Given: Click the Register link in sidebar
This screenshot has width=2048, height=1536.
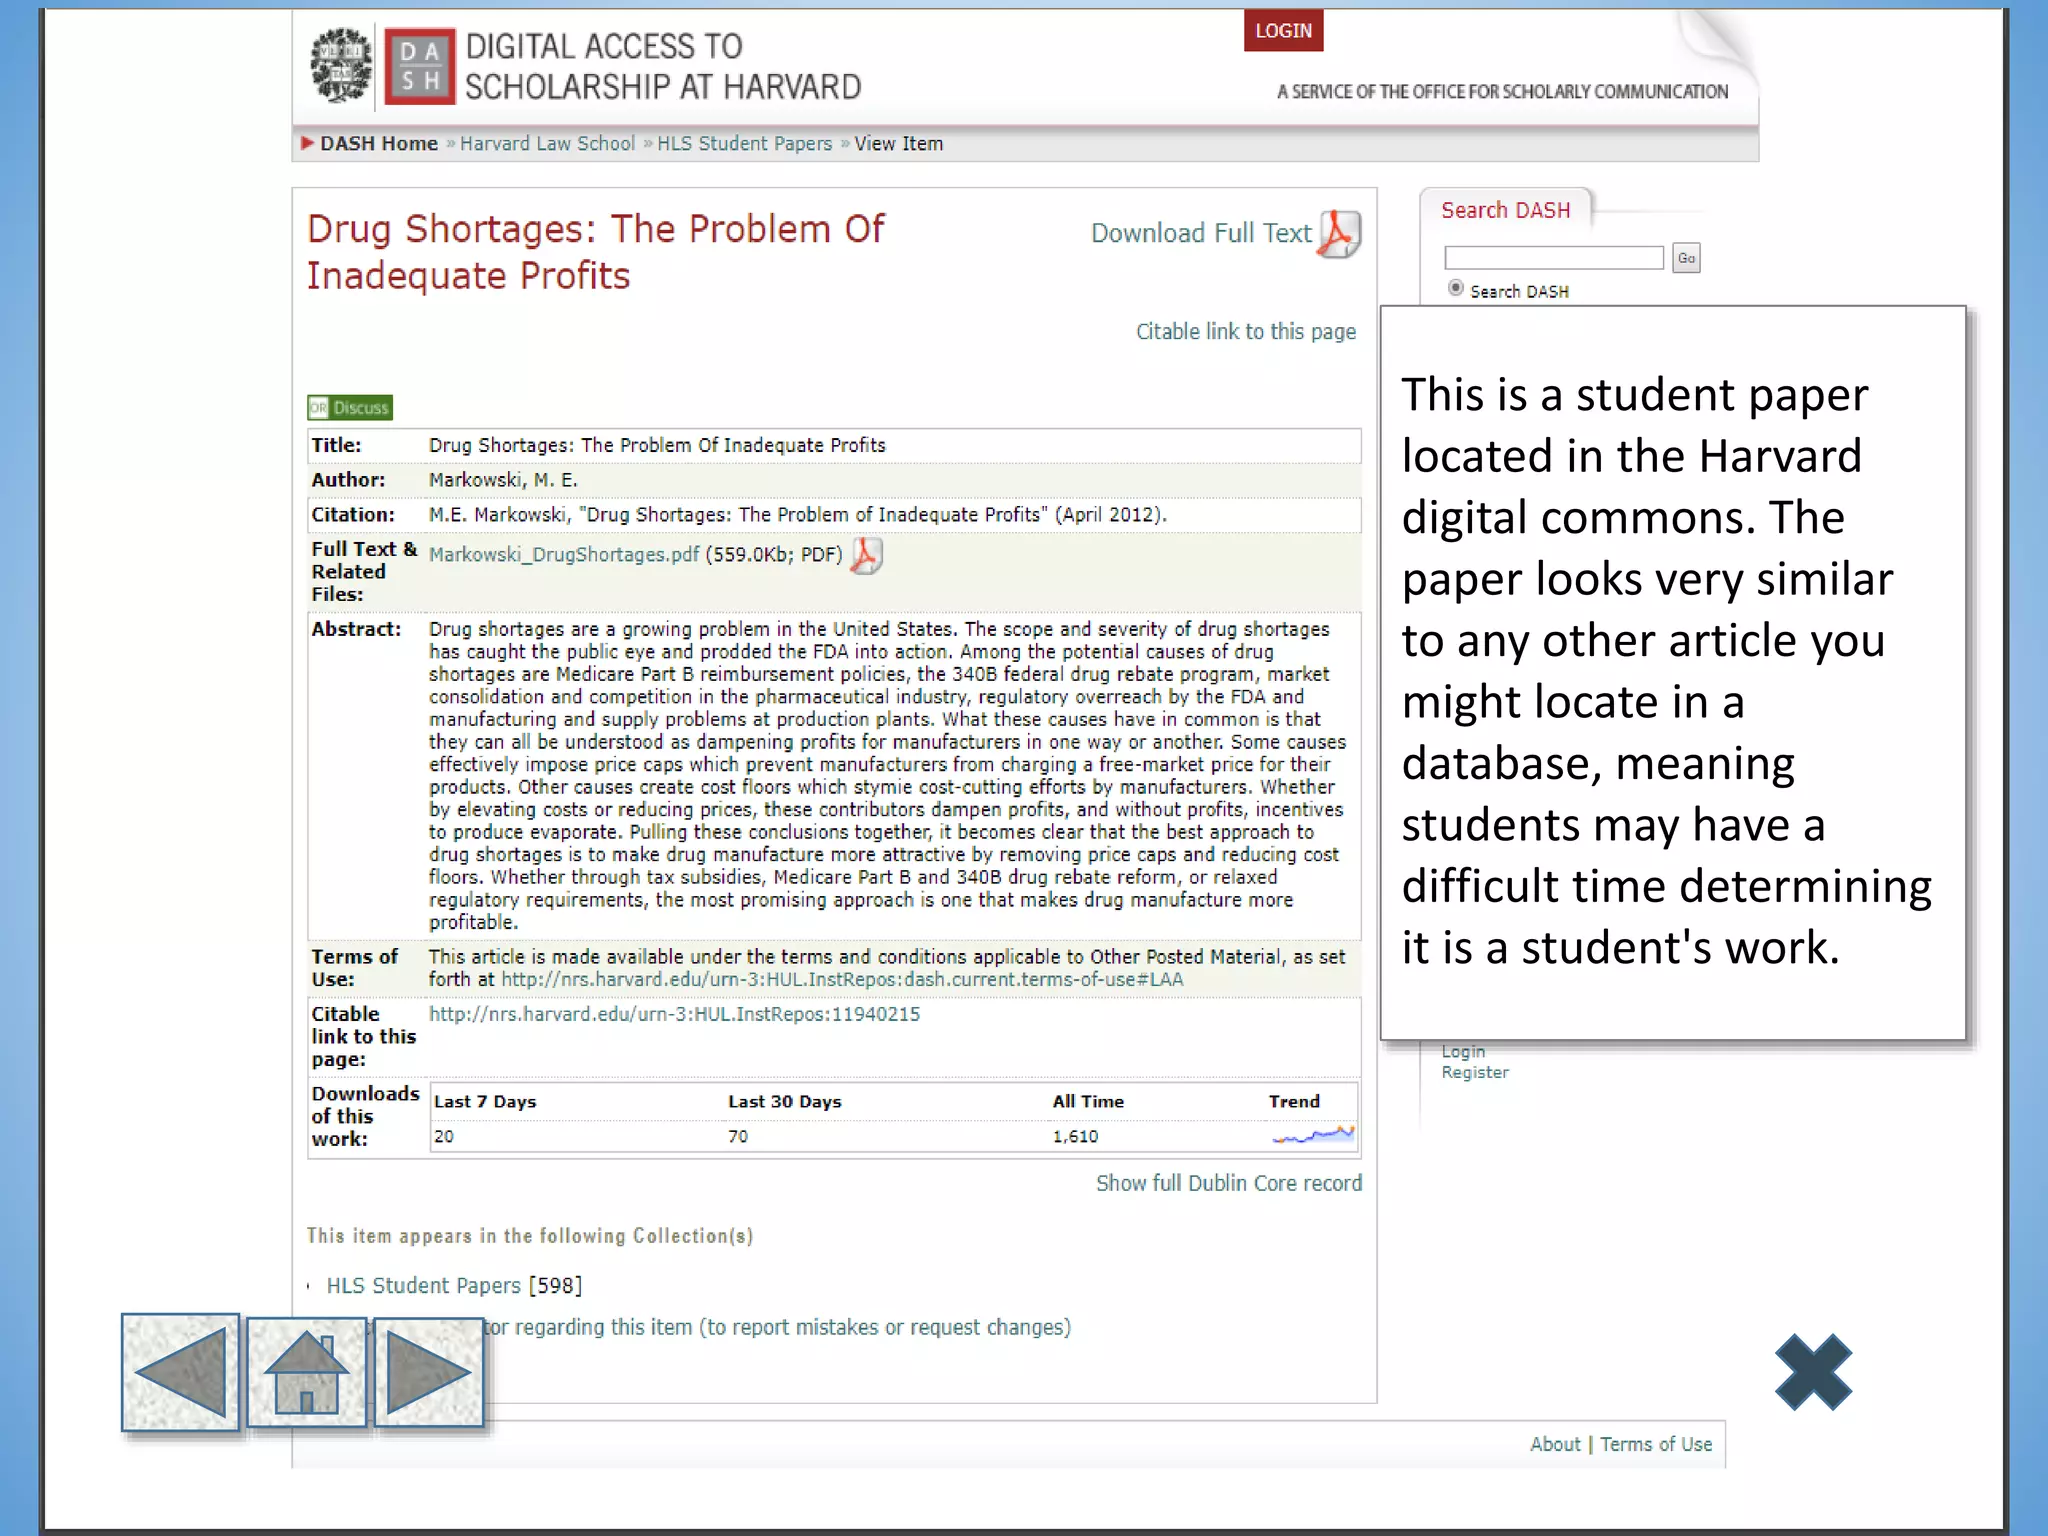Looking at the screenshot, I should coord(1475,1073).
